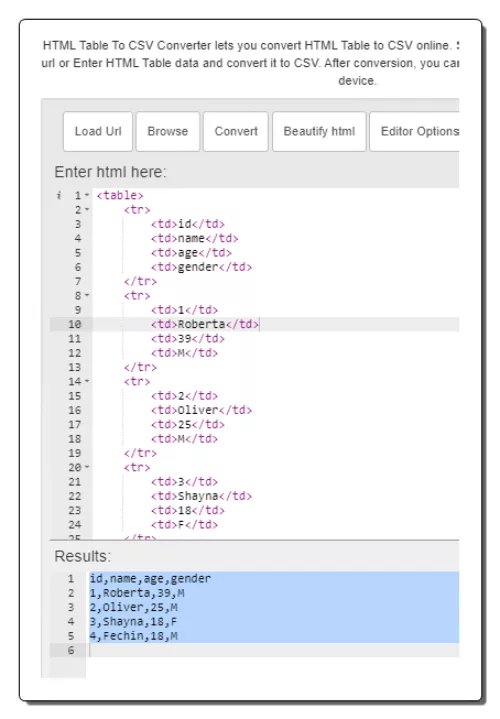Click the <table> opening tag on line 1

120,195
